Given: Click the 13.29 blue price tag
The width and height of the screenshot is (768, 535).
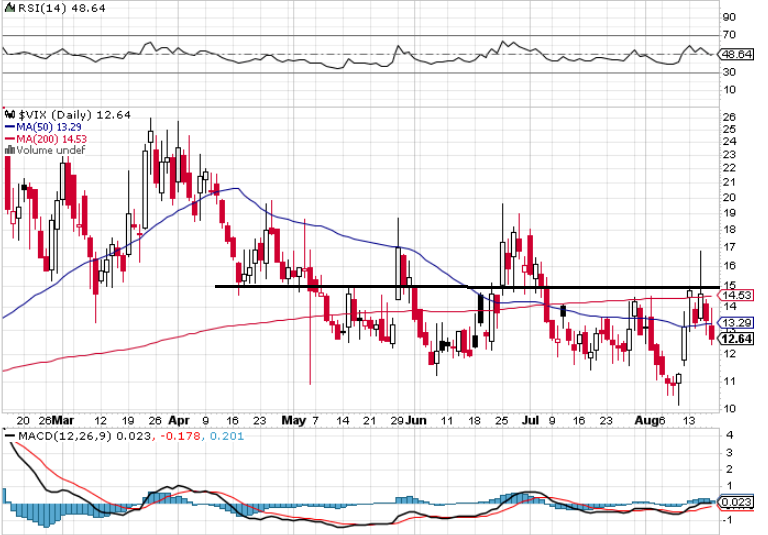Looking at the screenshot, I should click(x=735, y=322).
